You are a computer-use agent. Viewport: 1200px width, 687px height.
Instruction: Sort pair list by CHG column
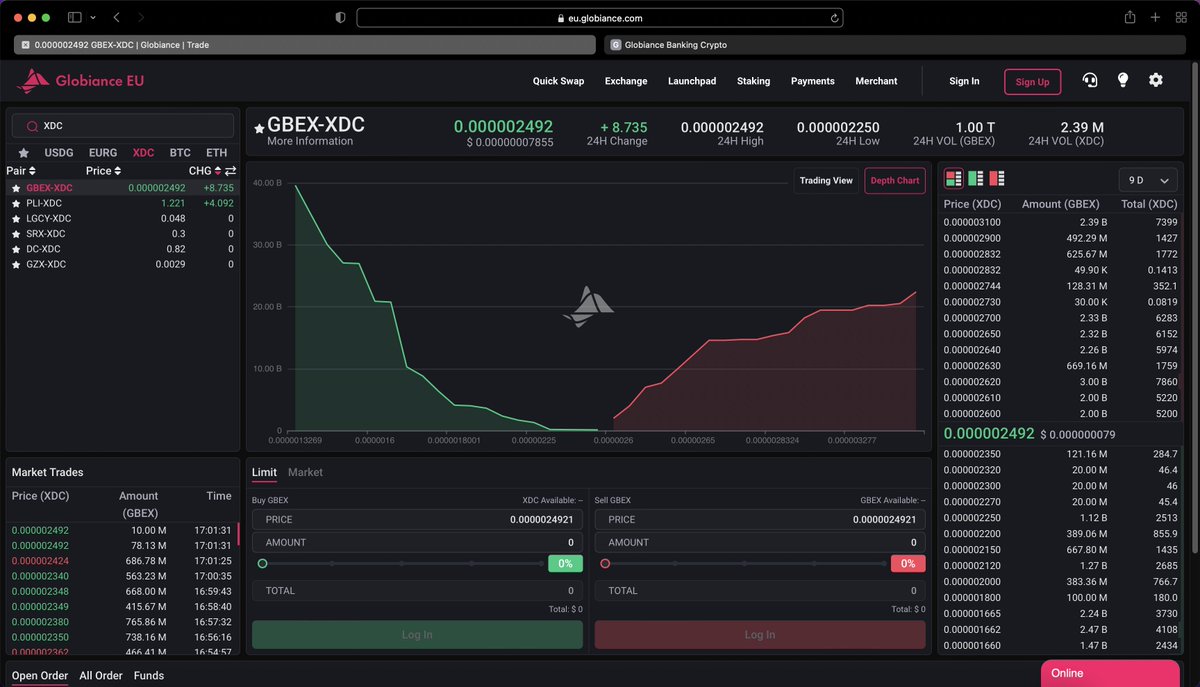tap(205, 171)
